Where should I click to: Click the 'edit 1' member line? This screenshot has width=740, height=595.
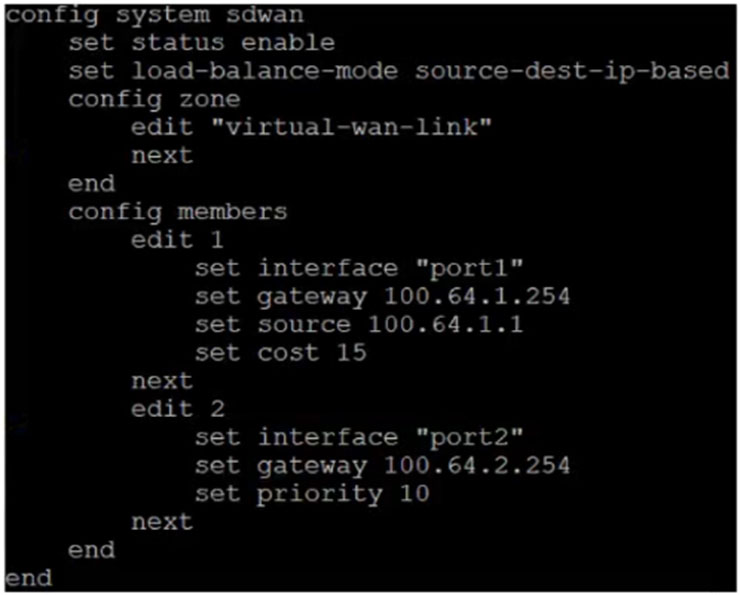[x=177, y=240]
